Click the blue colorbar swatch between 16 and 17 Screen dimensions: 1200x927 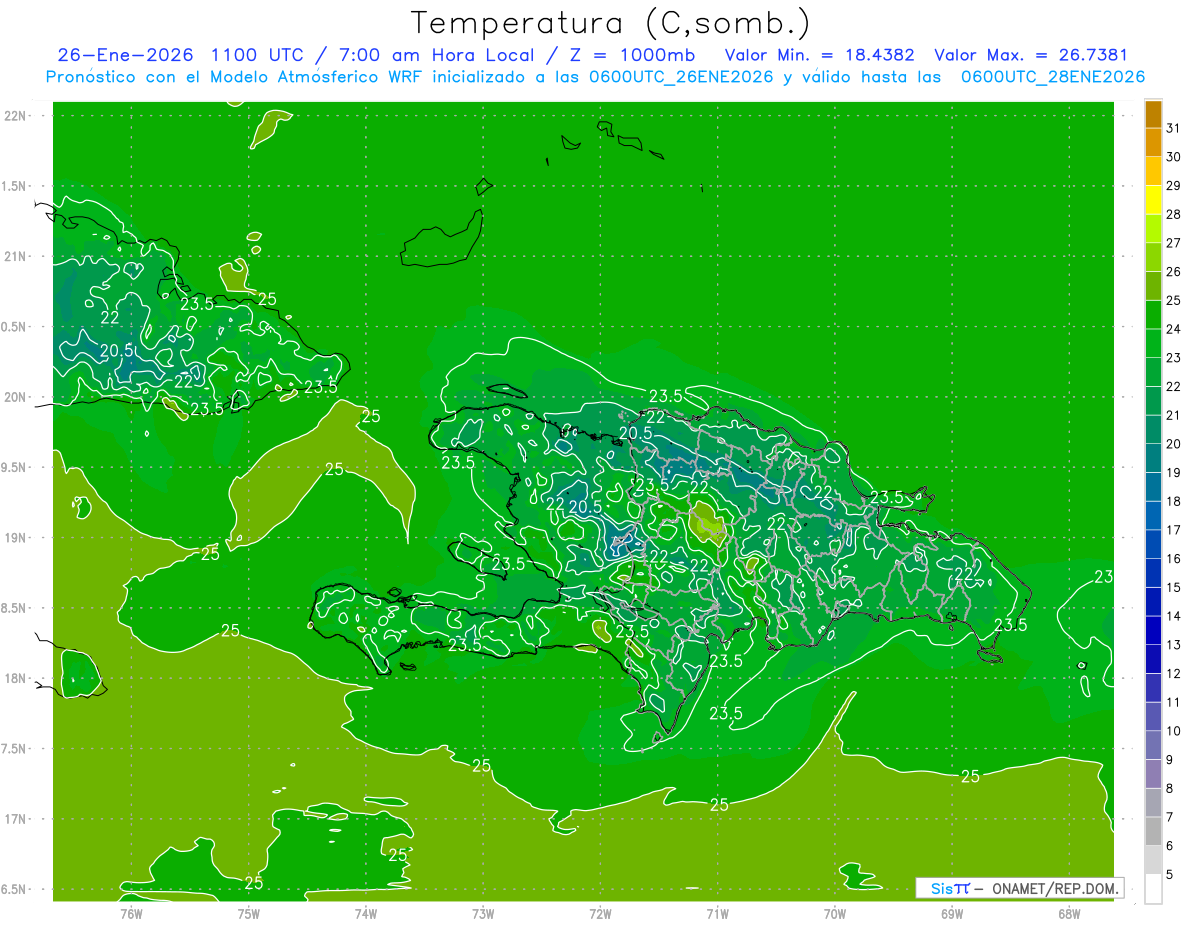pyautogui.click(x=1153, y=545)
